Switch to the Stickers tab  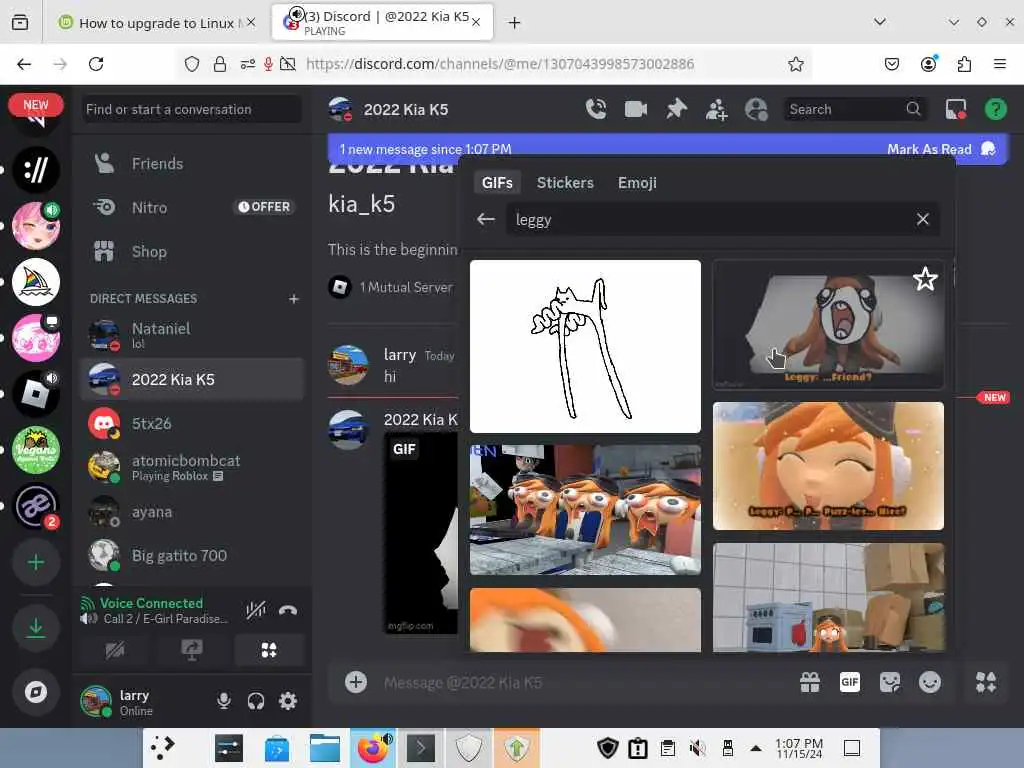[565, 183]
